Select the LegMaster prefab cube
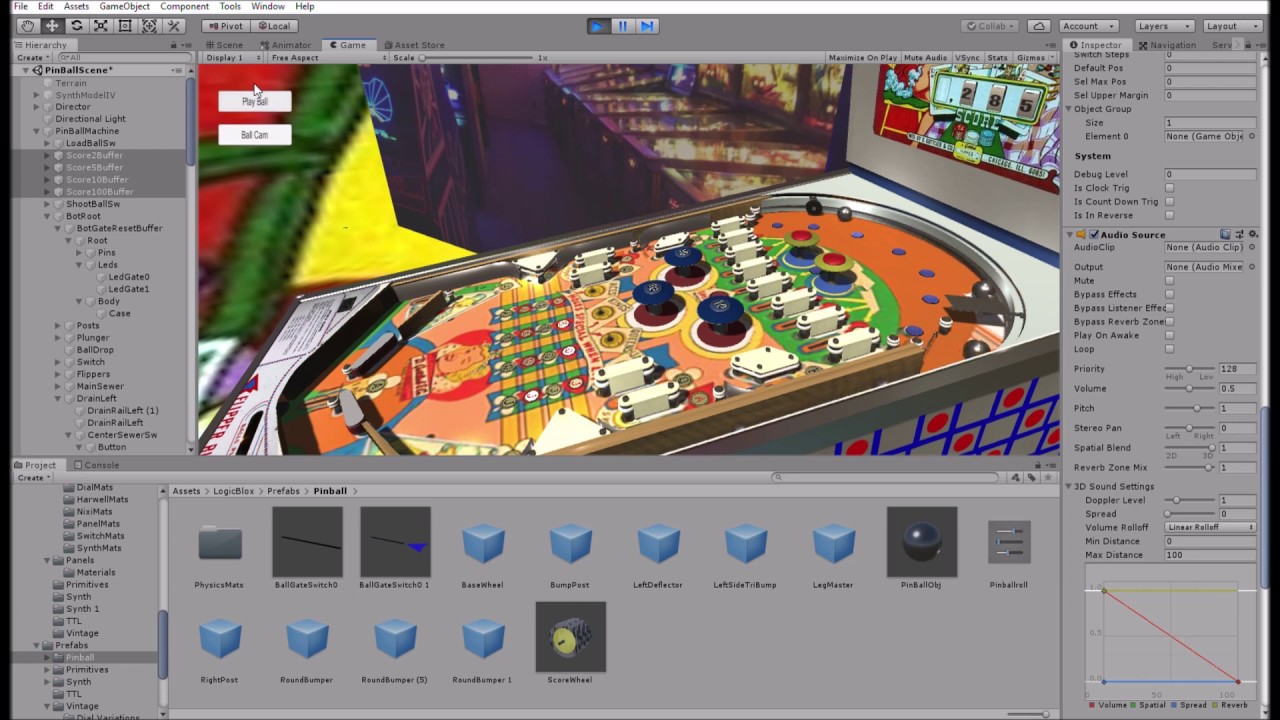The height and width of the screenshot is (720, 1280). point(834,543)
